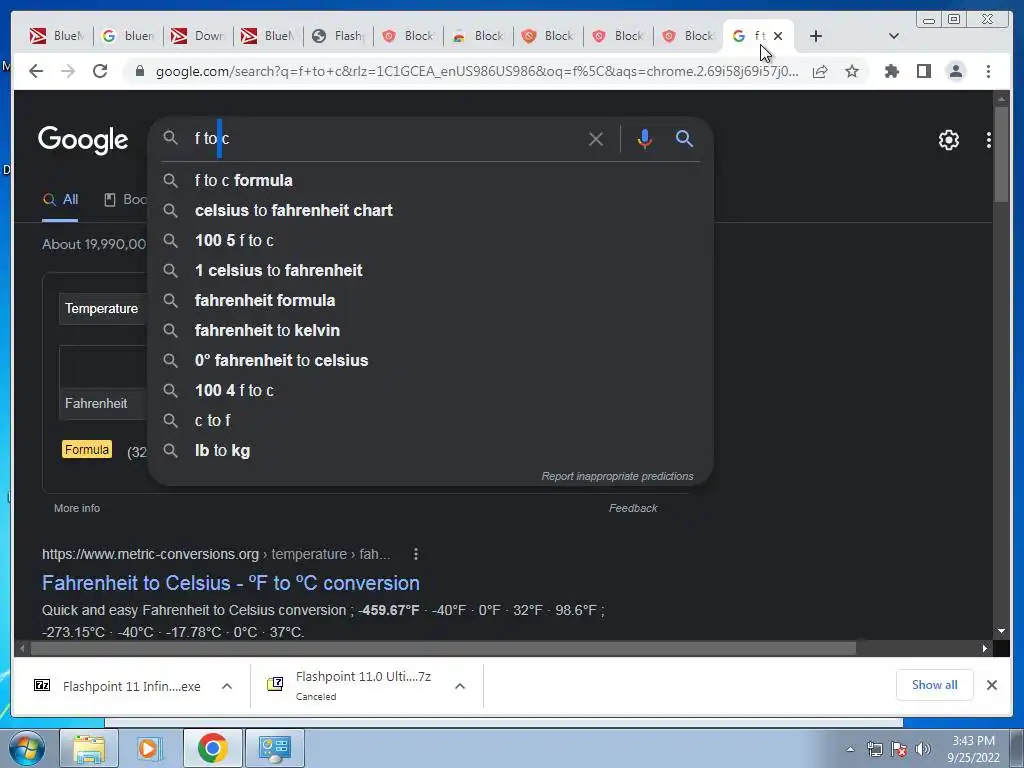Select suggestion 'fahrenheit to kelvin'
This screenshot has height=768, width=1024.
(431, 330)
